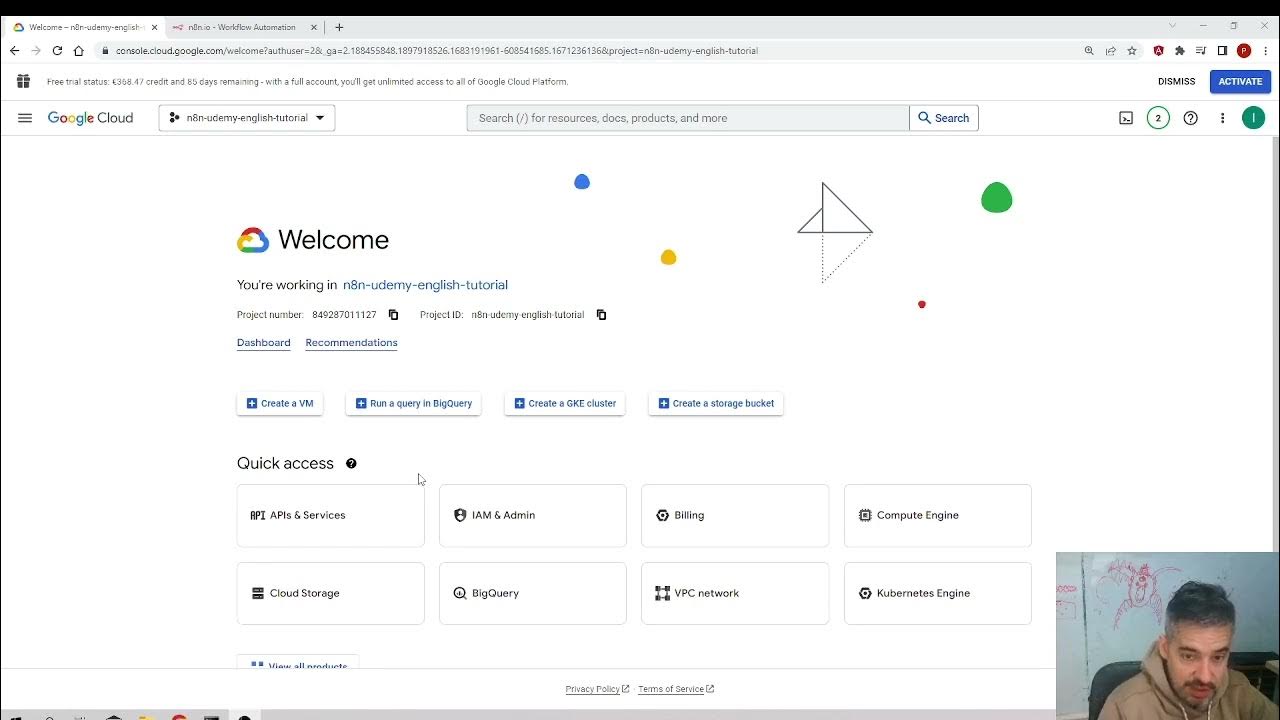This screenshot has height=720, width=1280.
Task: Open the Cloud Storage quick access card
Action: coord(331,593)
